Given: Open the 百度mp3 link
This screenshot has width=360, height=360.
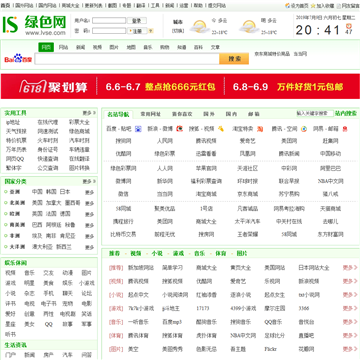Looking at the screenshot, I should coord(172,322).
